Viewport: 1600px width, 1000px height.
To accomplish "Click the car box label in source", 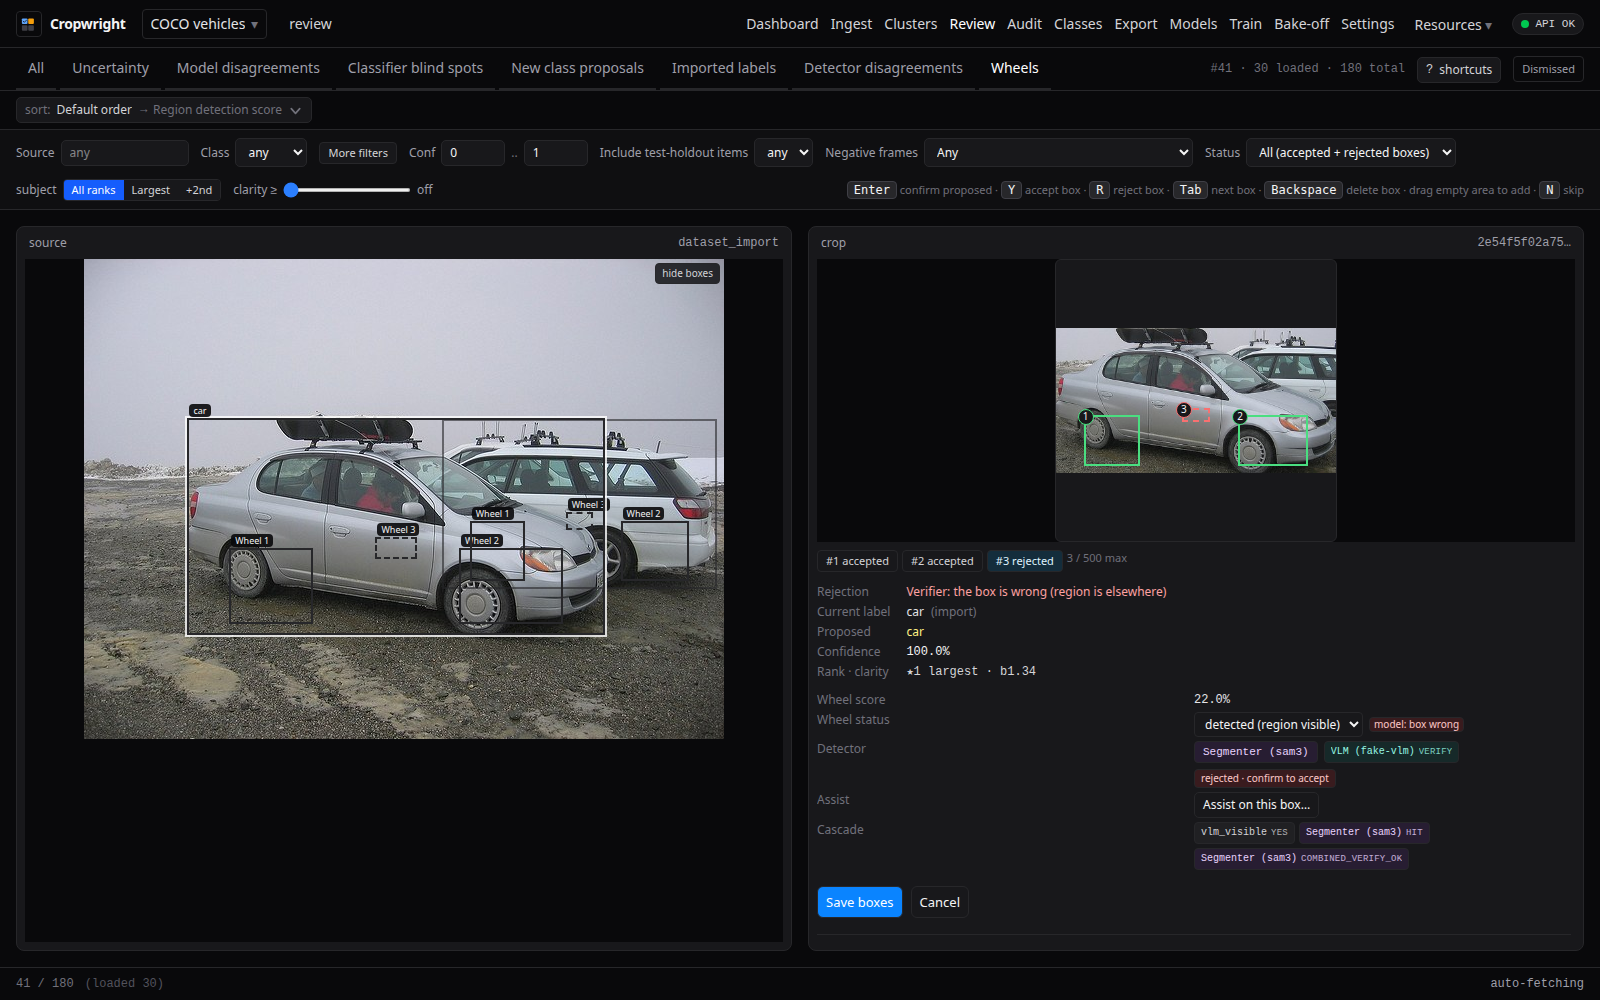I will click(x=200, y=411).
